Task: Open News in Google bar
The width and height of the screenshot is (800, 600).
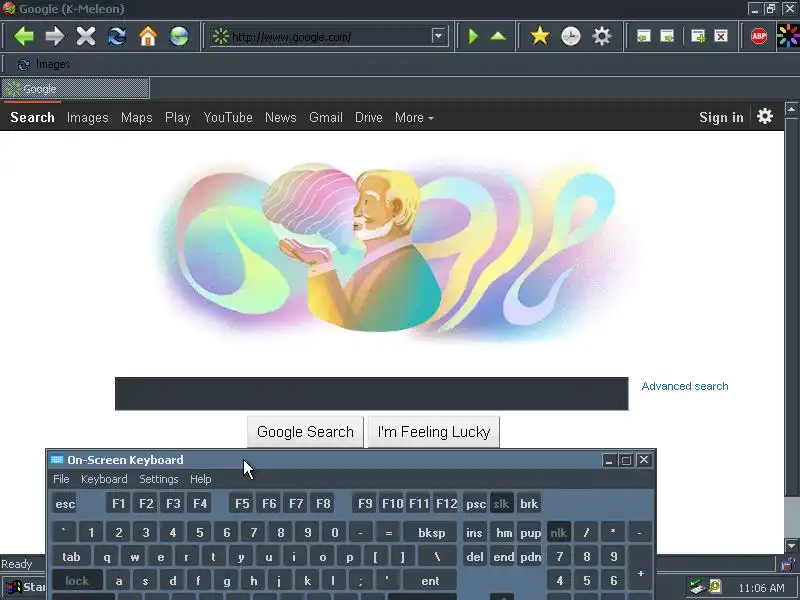Action: (x=281, y=117)
